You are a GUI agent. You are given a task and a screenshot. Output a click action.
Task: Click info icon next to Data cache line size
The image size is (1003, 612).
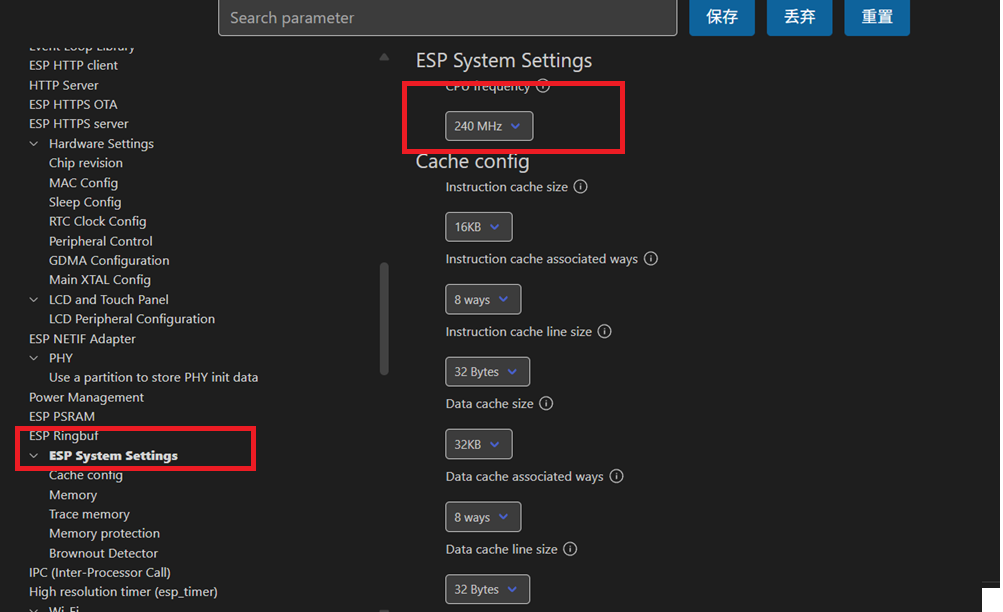[570, 549]
